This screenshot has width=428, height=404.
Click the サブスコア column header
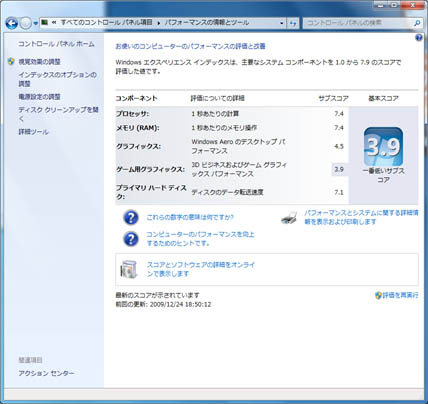(x=333, y=98)
